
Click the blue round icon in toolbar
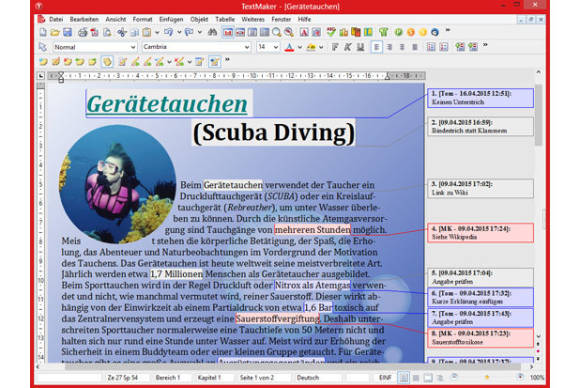point(435,33)
